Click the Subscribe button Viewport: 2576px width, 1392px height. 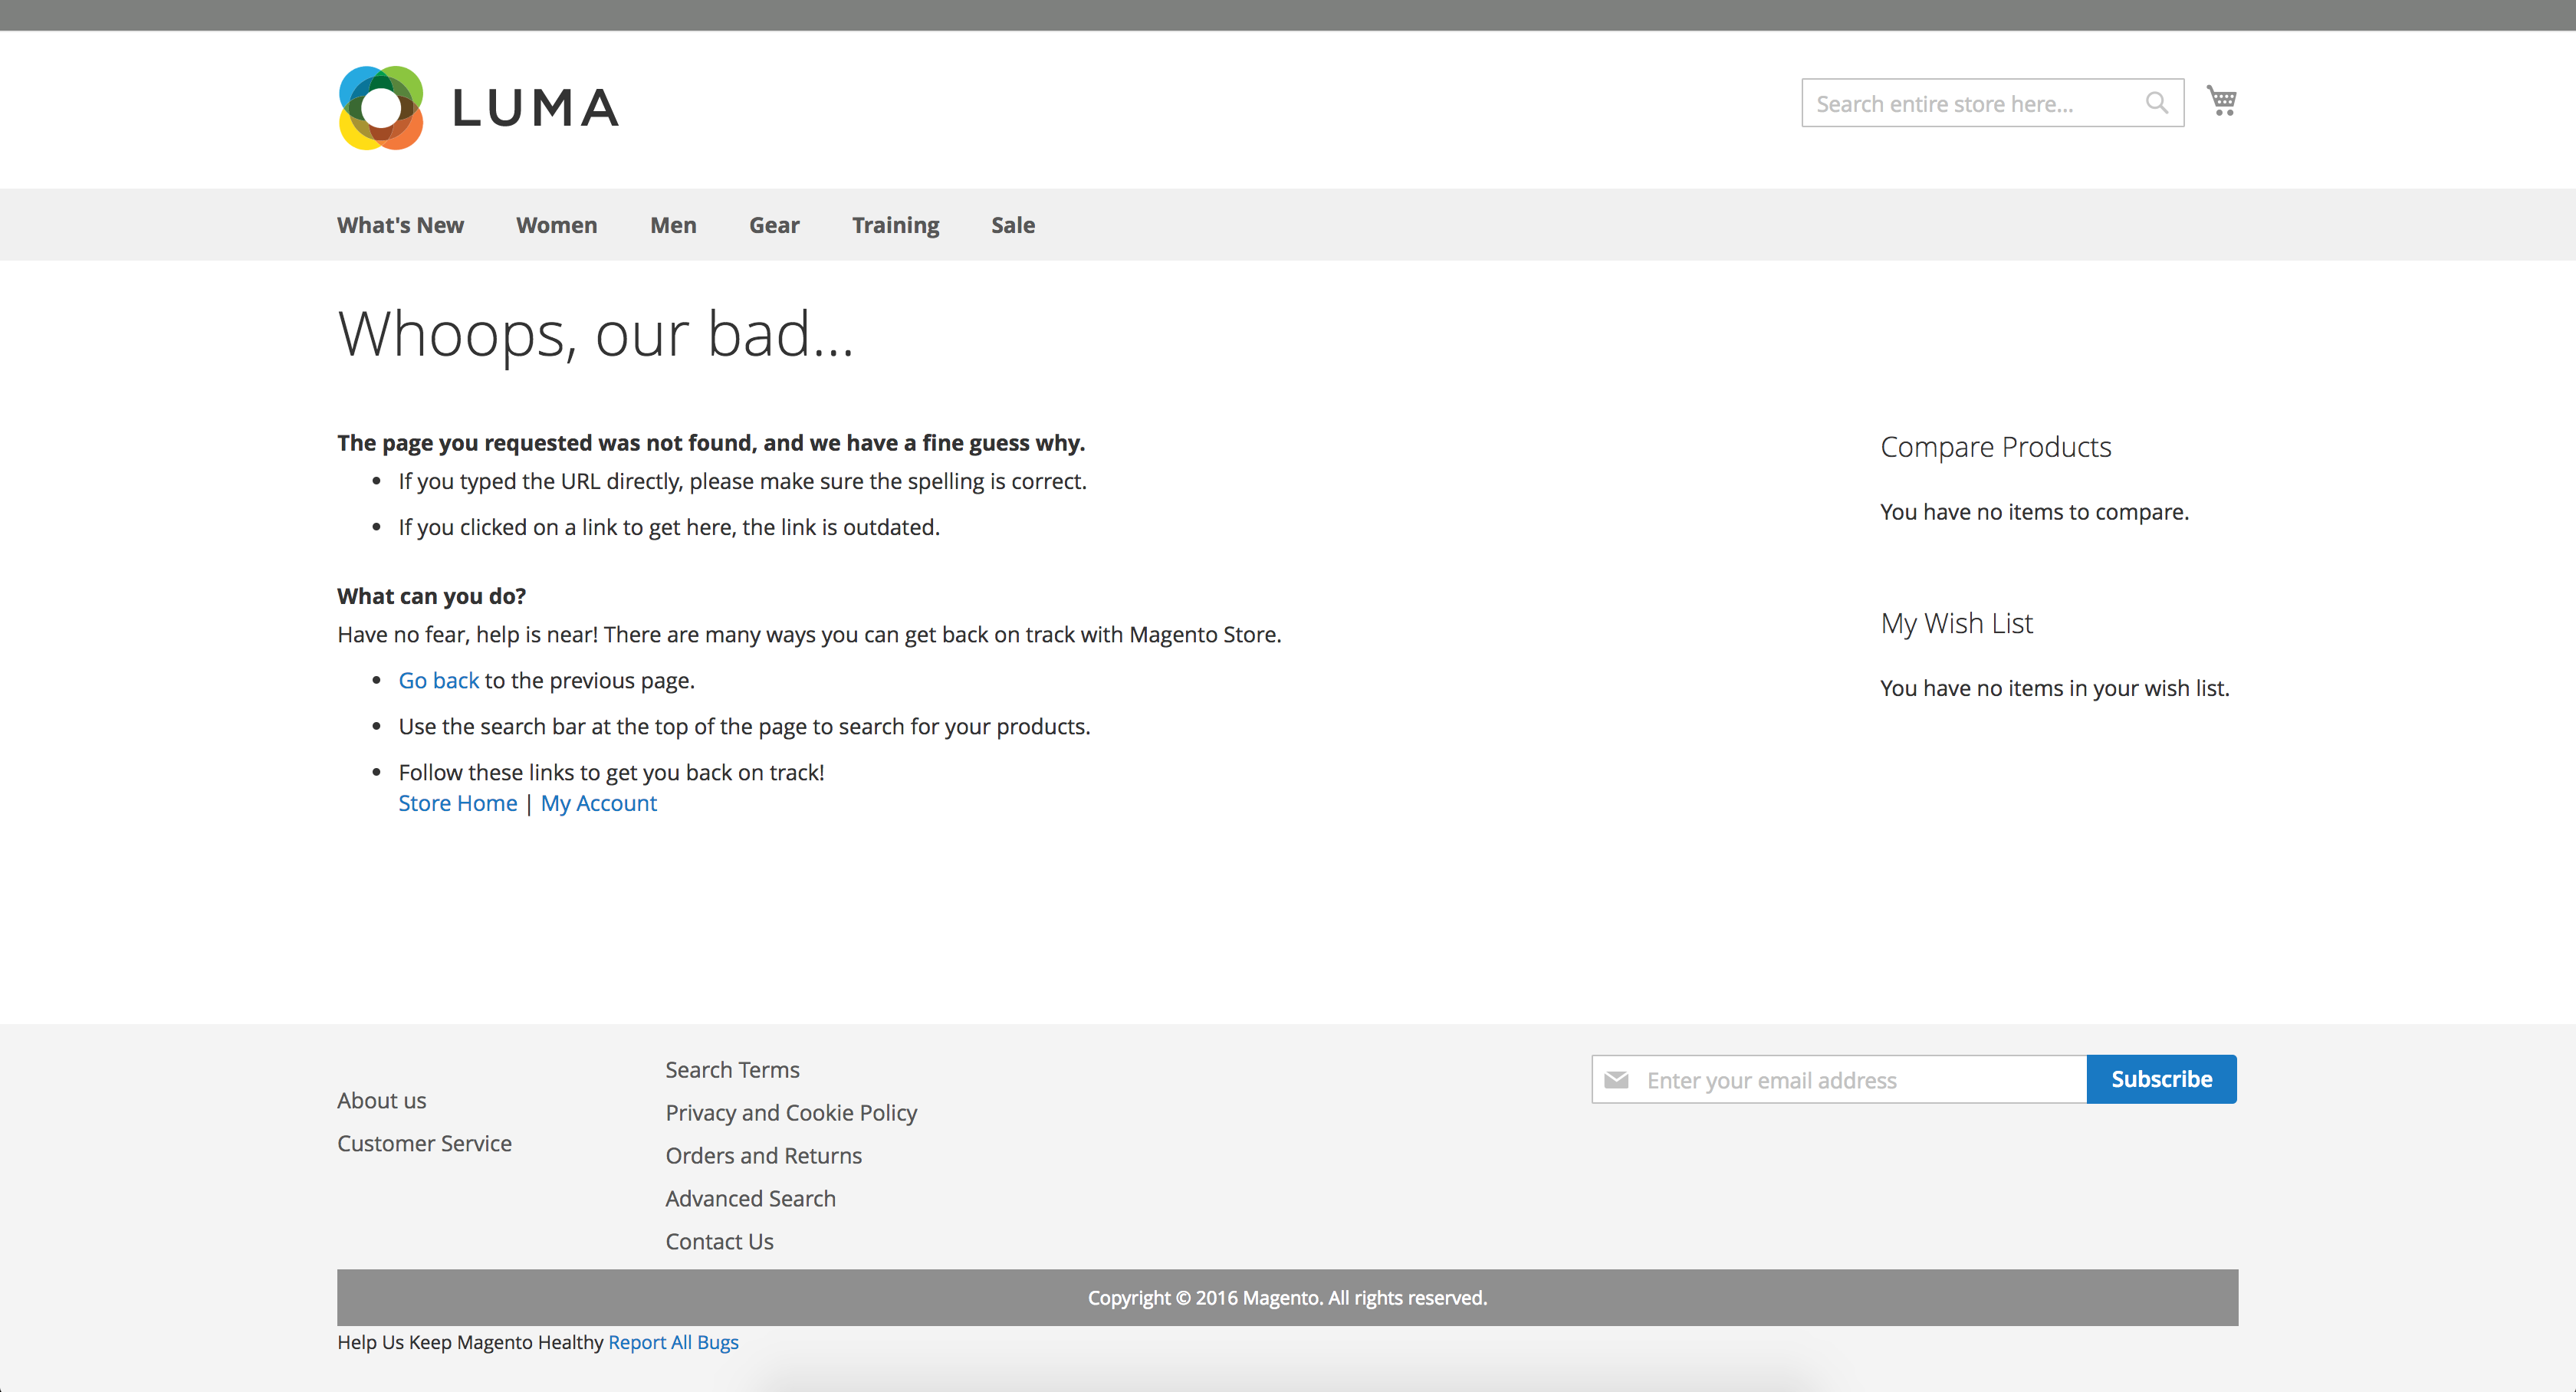click(x=2163, y=1078)
